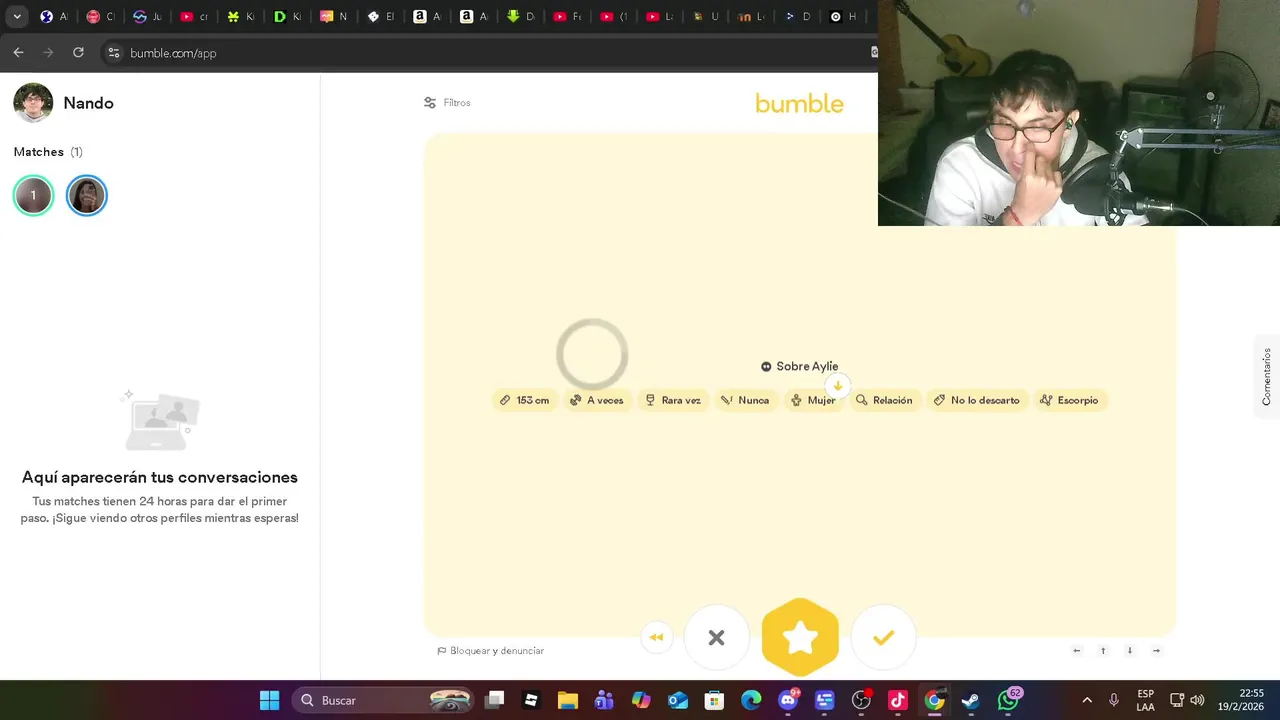The image size is (1280, 720).
Task: Open TikTok from the taskbar
Action: [898, 700]
